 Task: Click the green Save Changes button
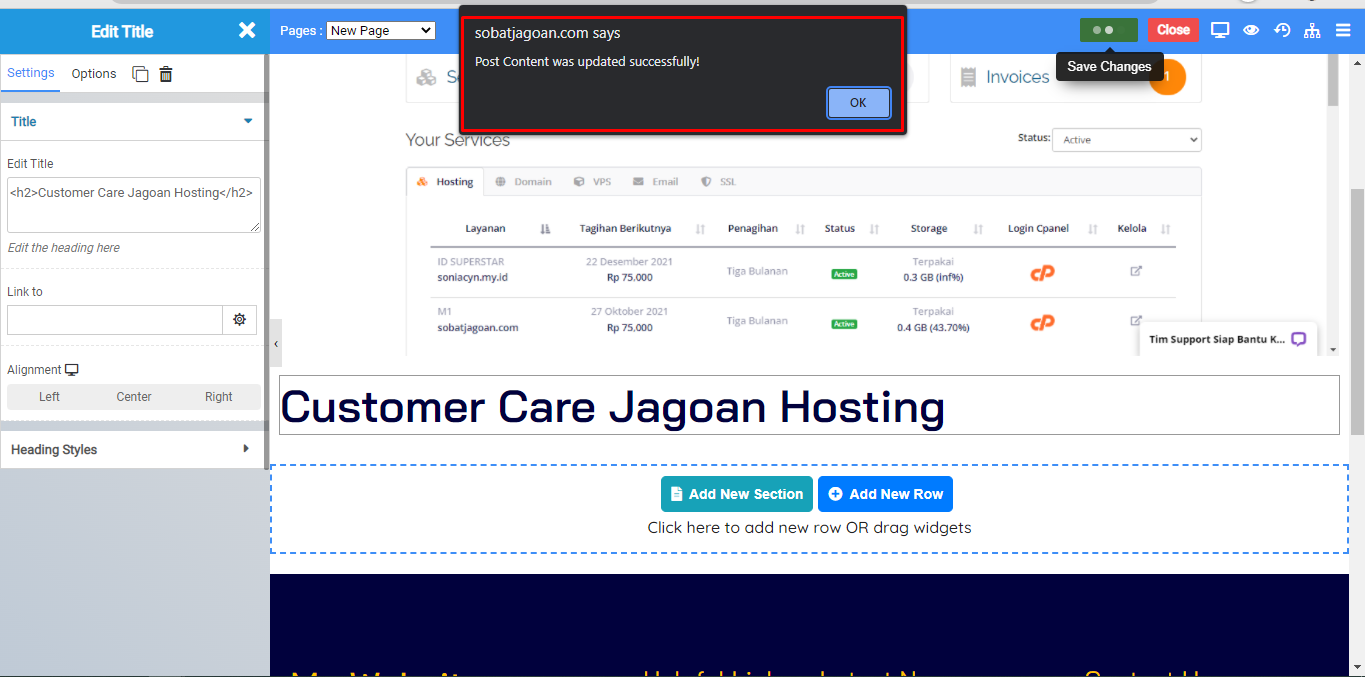pyautogui.click(x=1109, y=30)
